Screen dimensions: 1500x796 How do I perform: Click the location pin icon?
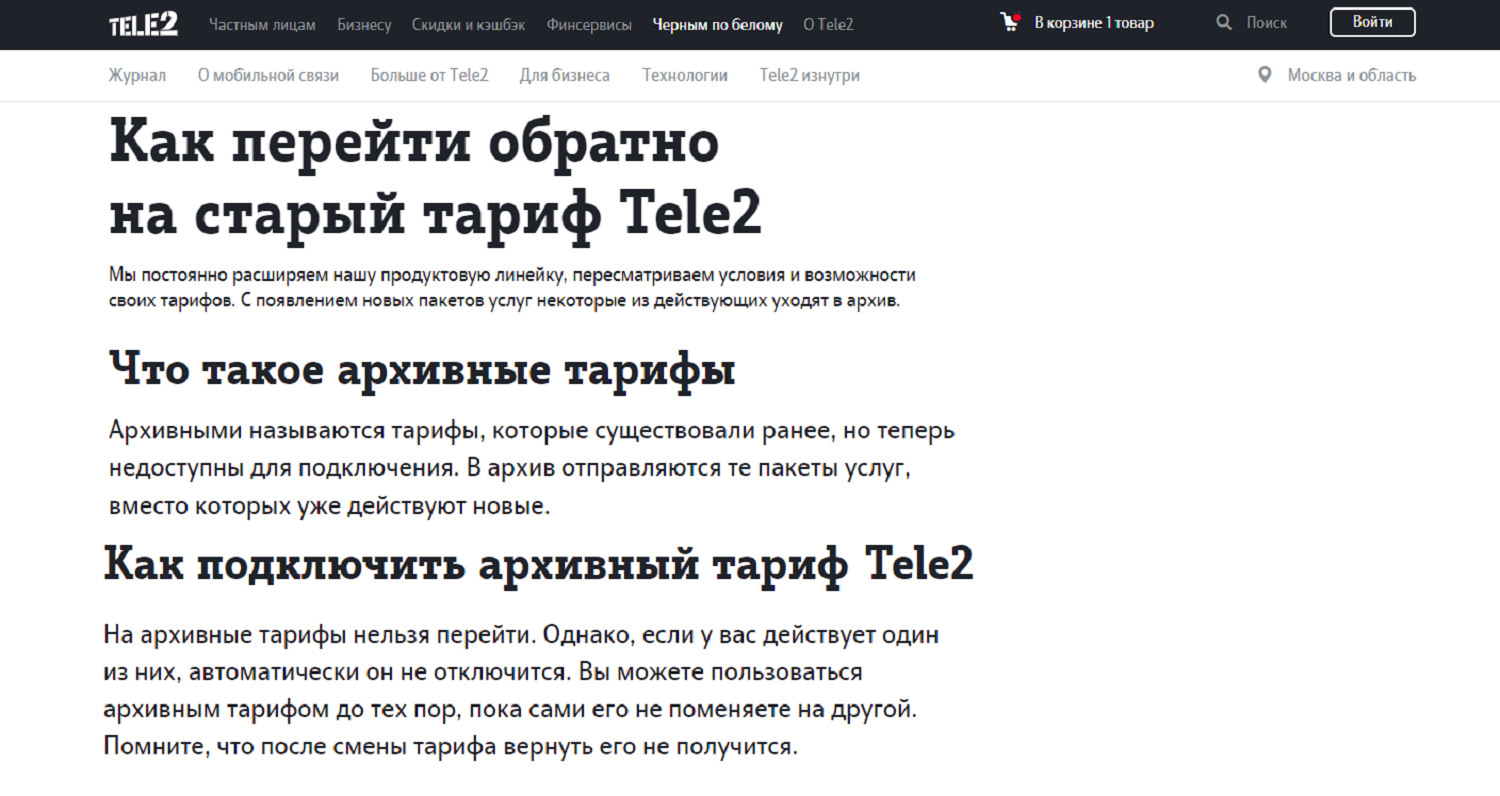(1265, 75)
